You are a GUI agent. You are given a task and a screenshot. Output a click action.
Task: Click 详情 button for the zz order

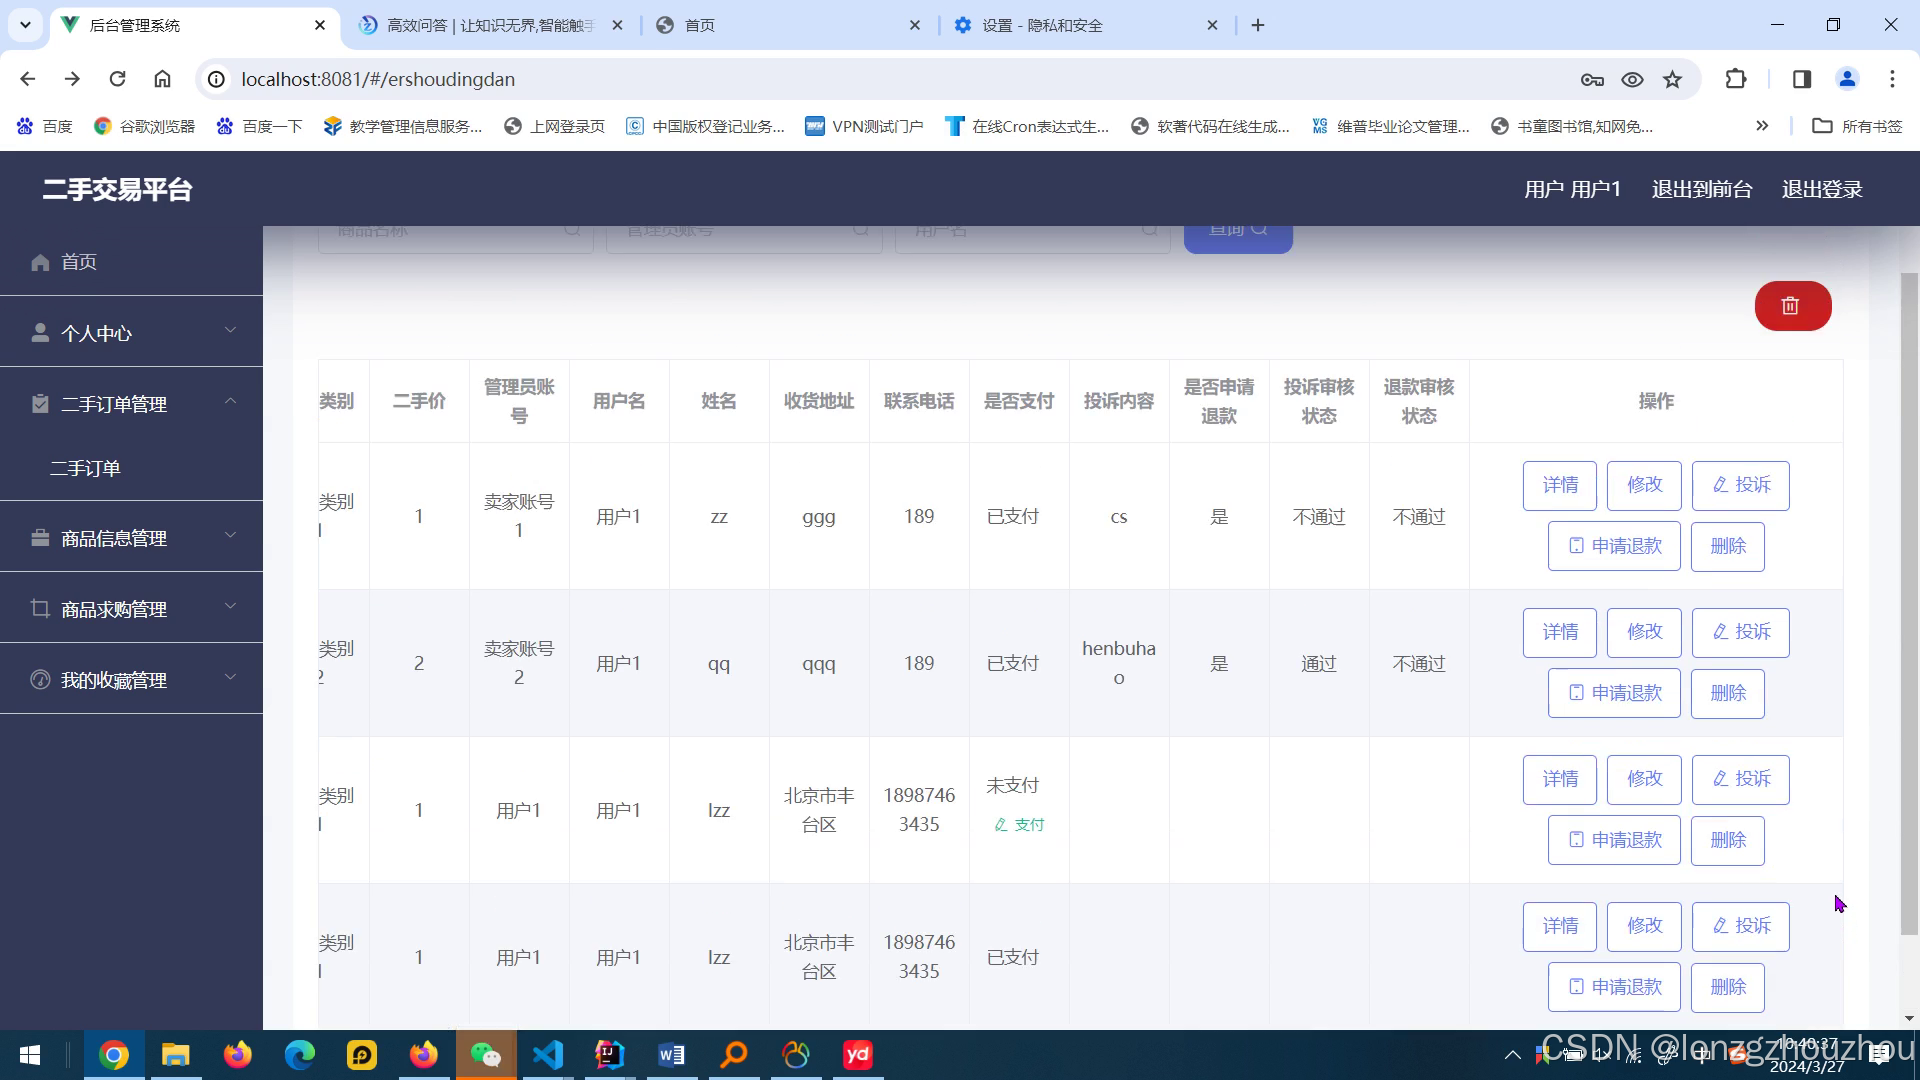[x=1559, y=485]
